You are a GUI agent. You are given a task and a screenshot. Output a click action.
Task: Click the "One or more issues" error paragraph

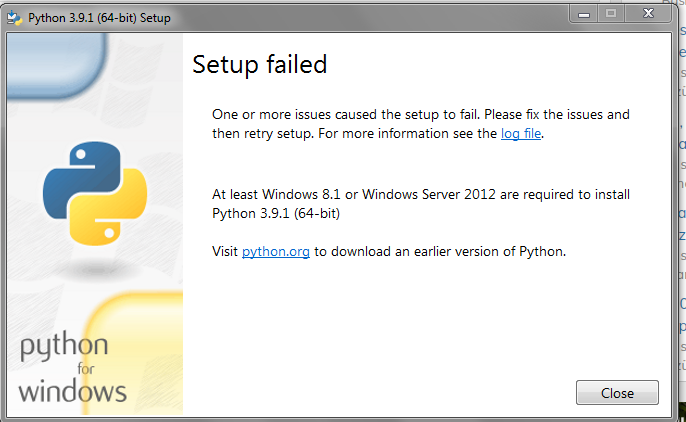tap(421, 124)
